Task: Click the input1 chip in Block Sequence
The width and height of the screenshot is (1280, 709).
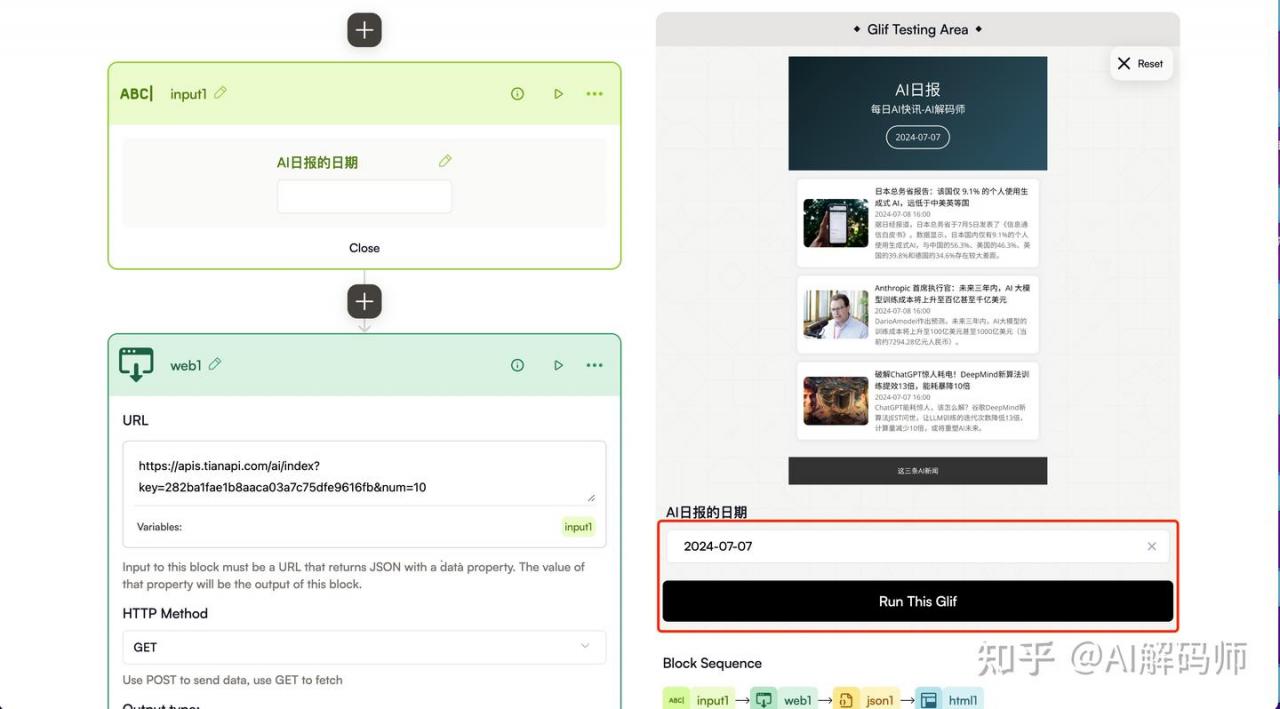Action: point(699,700)
